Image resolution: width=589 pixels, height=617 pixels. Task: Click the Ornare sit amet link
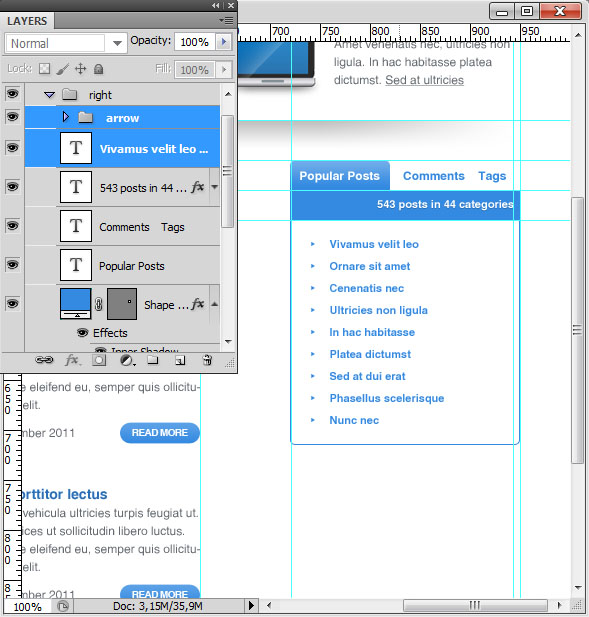pyautogui.click(x=369, y=266)
